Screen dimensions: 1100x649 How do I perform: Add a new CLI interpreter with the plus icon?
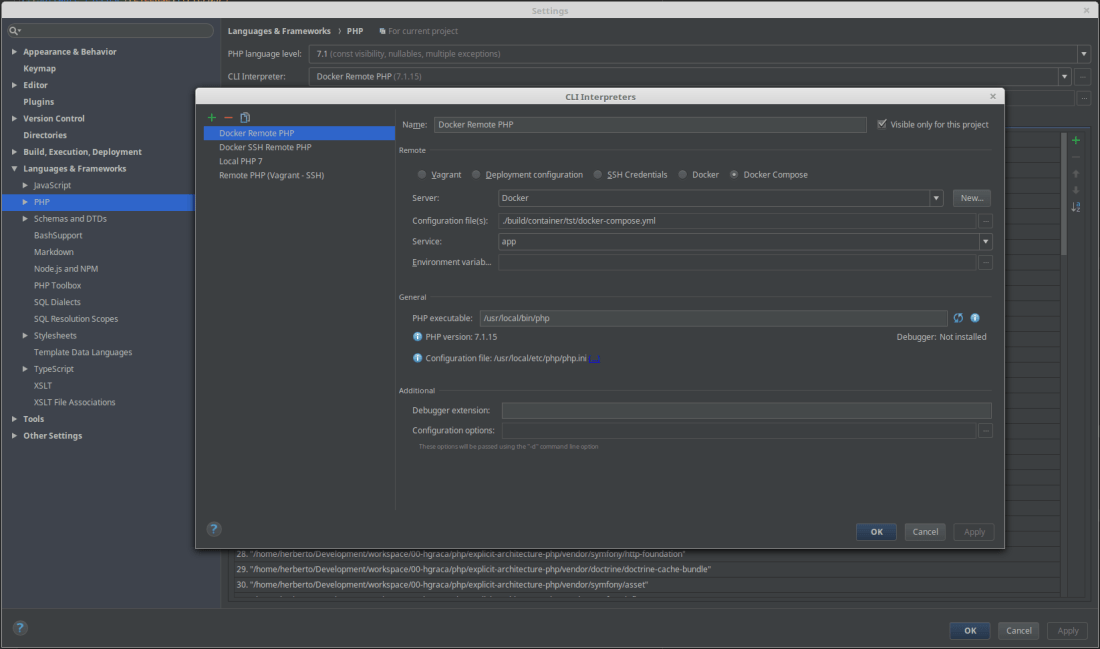coord(211,117)
